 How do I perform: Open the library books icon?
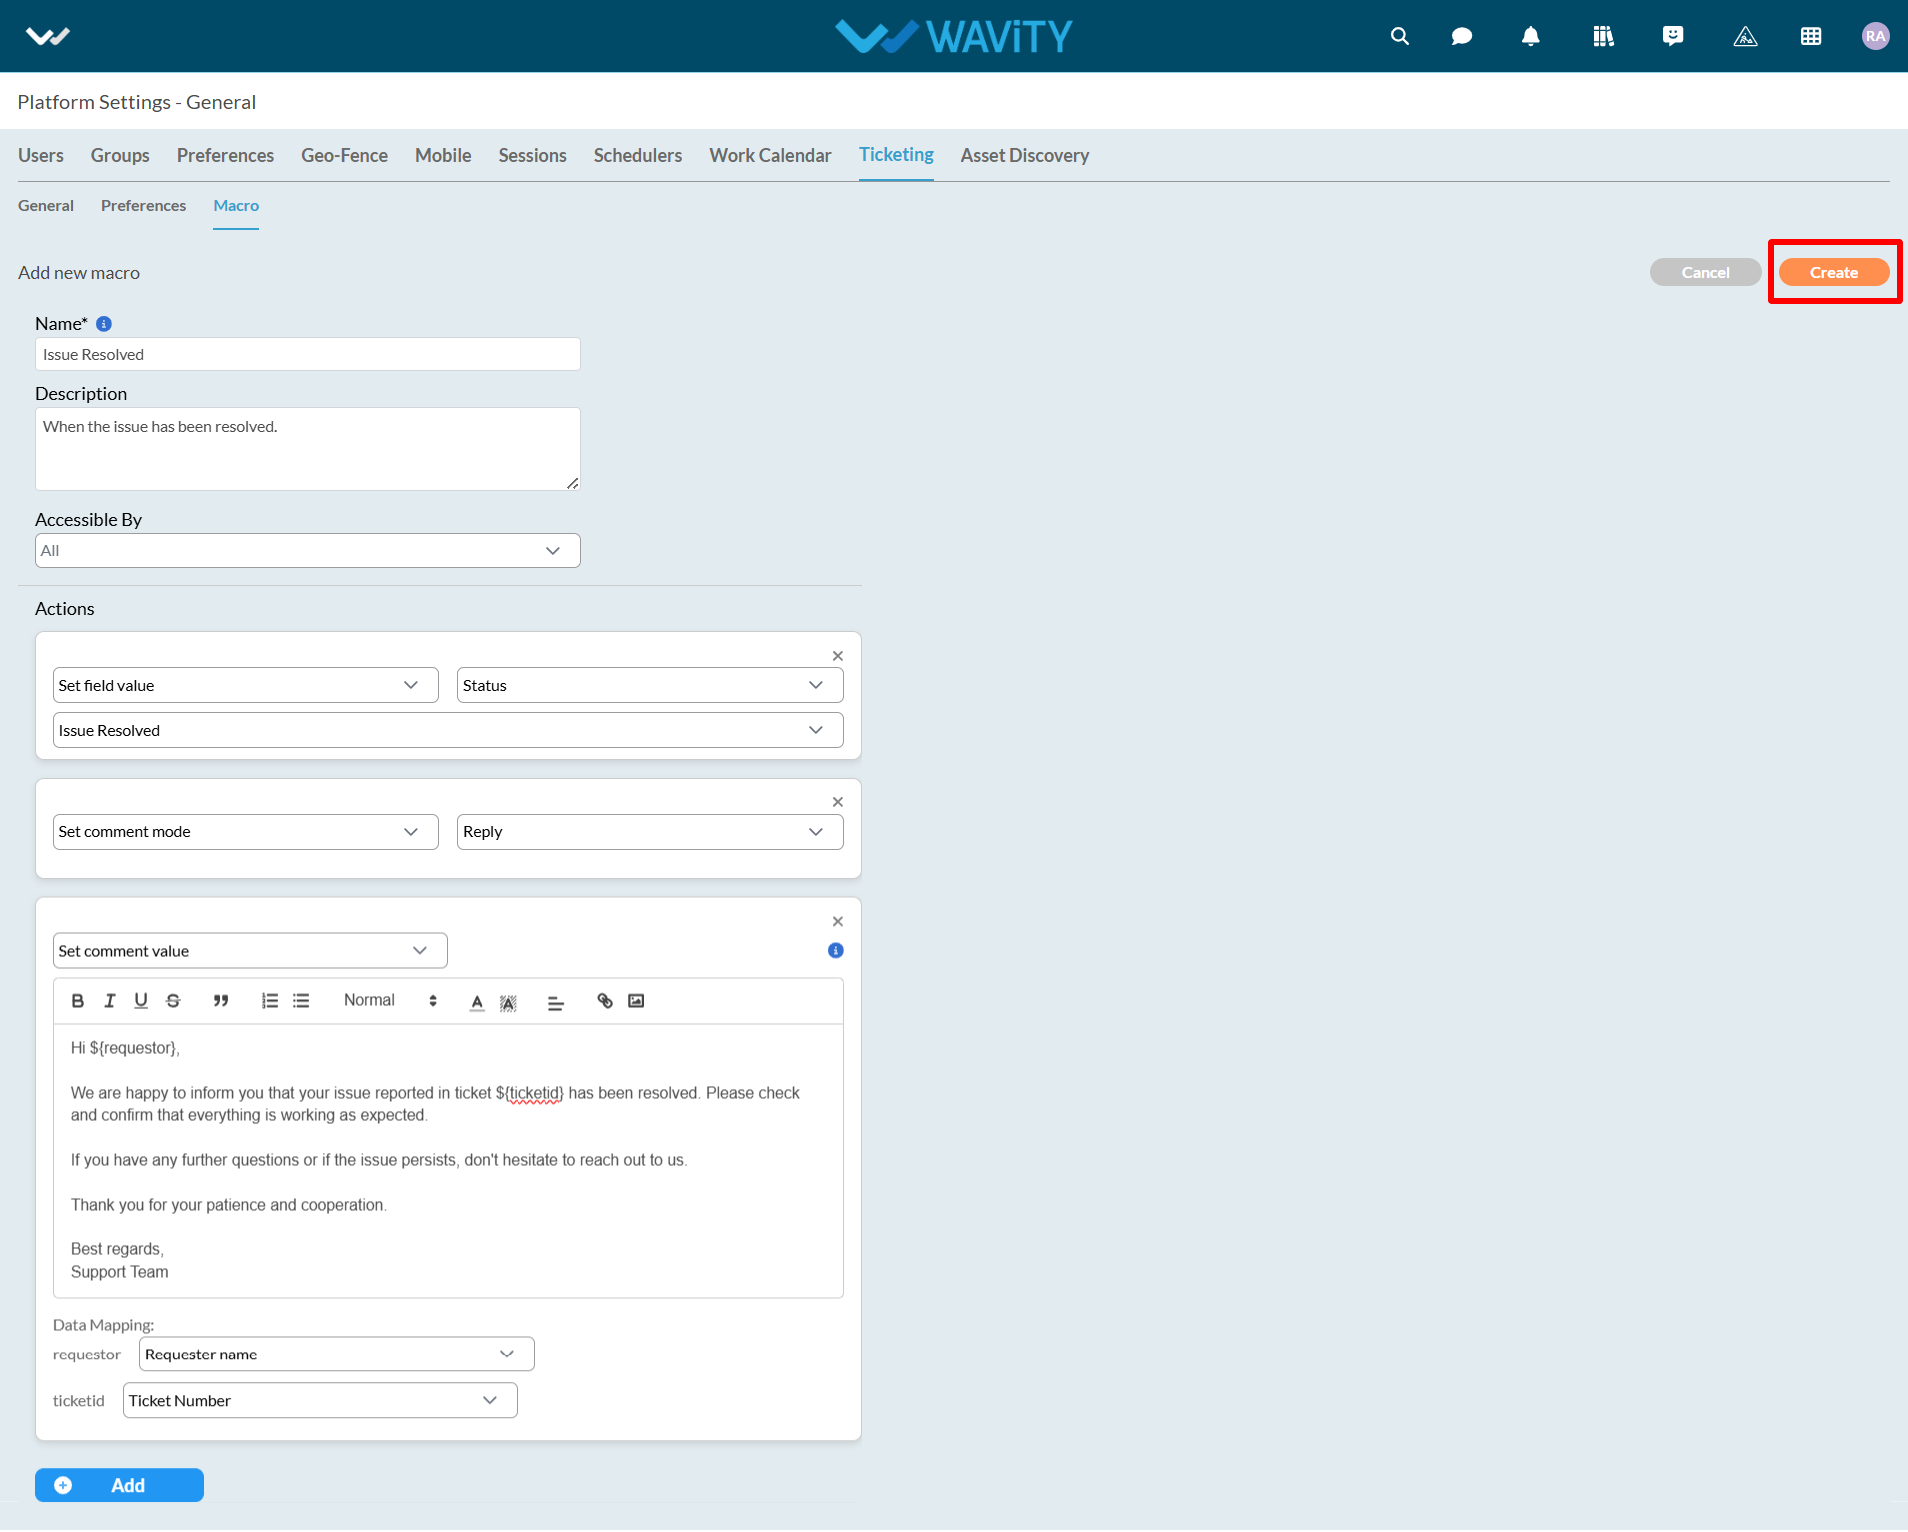tap(1603, 36)
